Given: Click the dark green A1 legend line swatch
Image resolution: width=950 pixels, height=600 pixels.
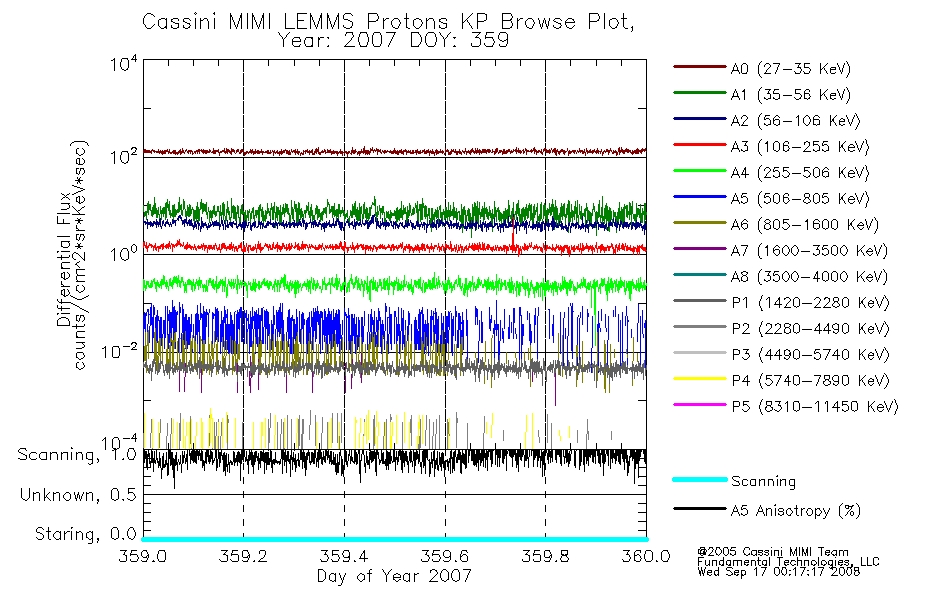Looking at the screenshot, I should click(x=700, y=93).
